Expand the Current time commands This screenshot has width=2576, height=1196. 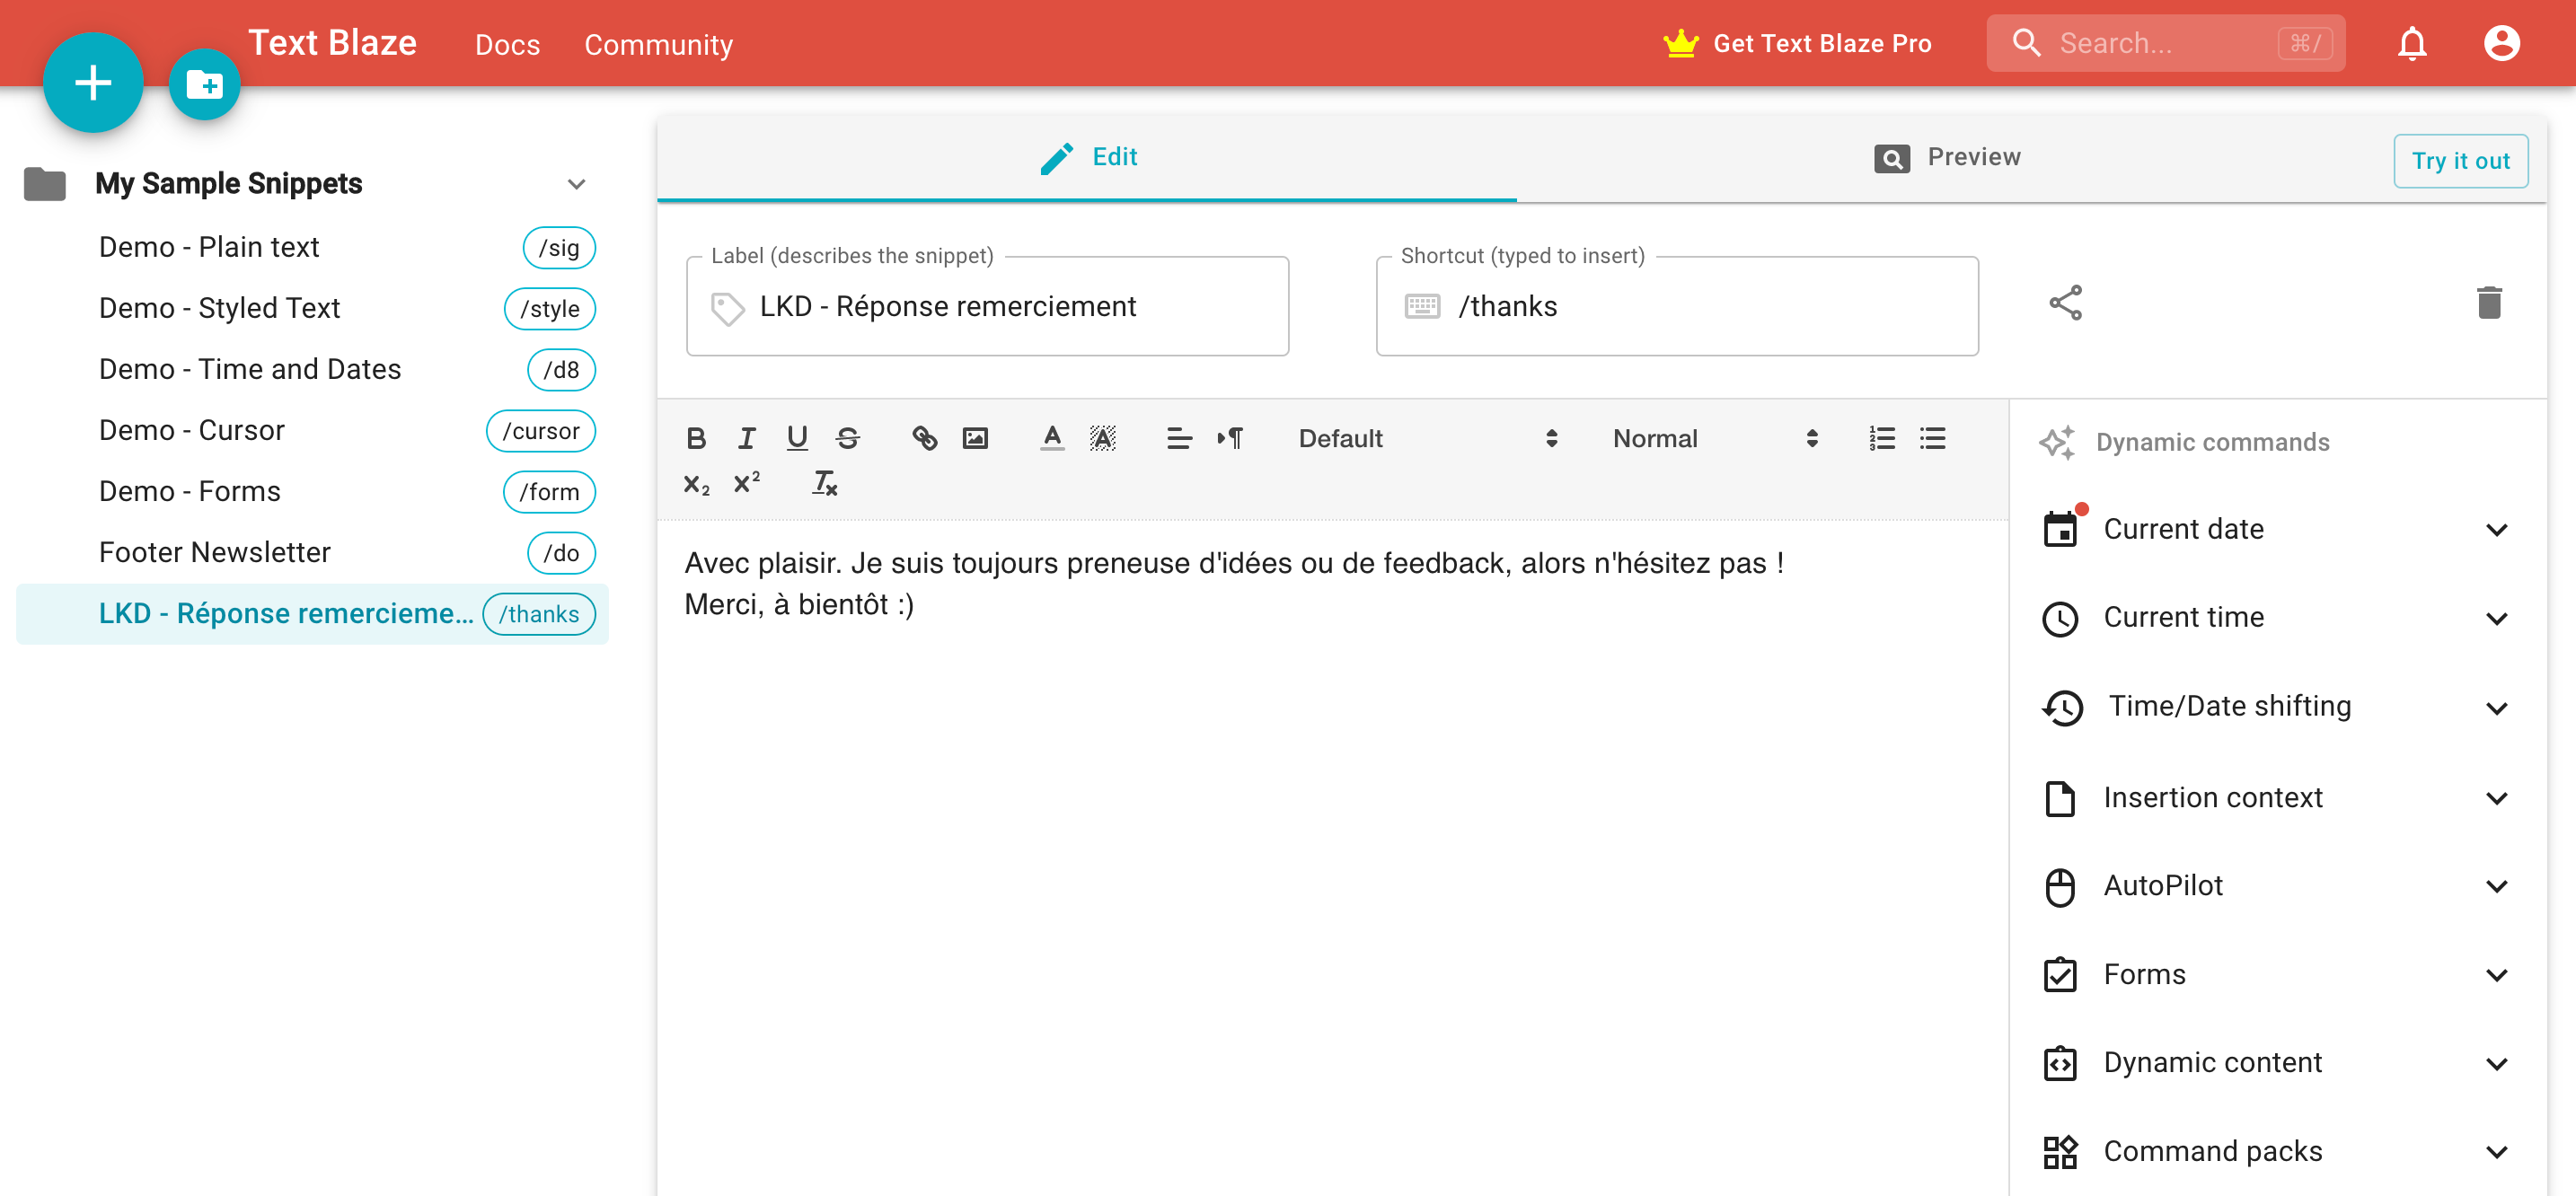tap(2497, 618)
